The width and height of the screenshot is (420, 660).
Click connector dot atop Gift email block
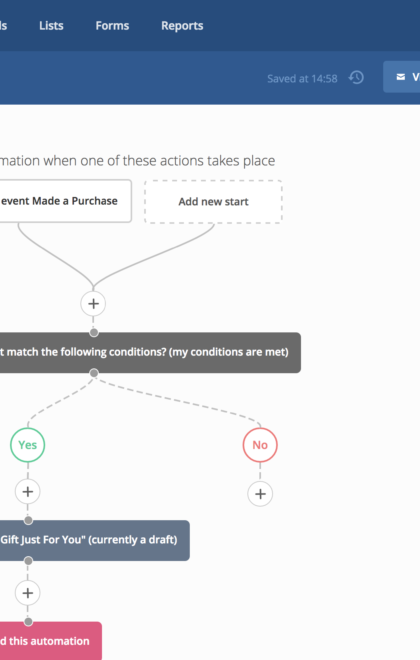click(x=28, y=520)
